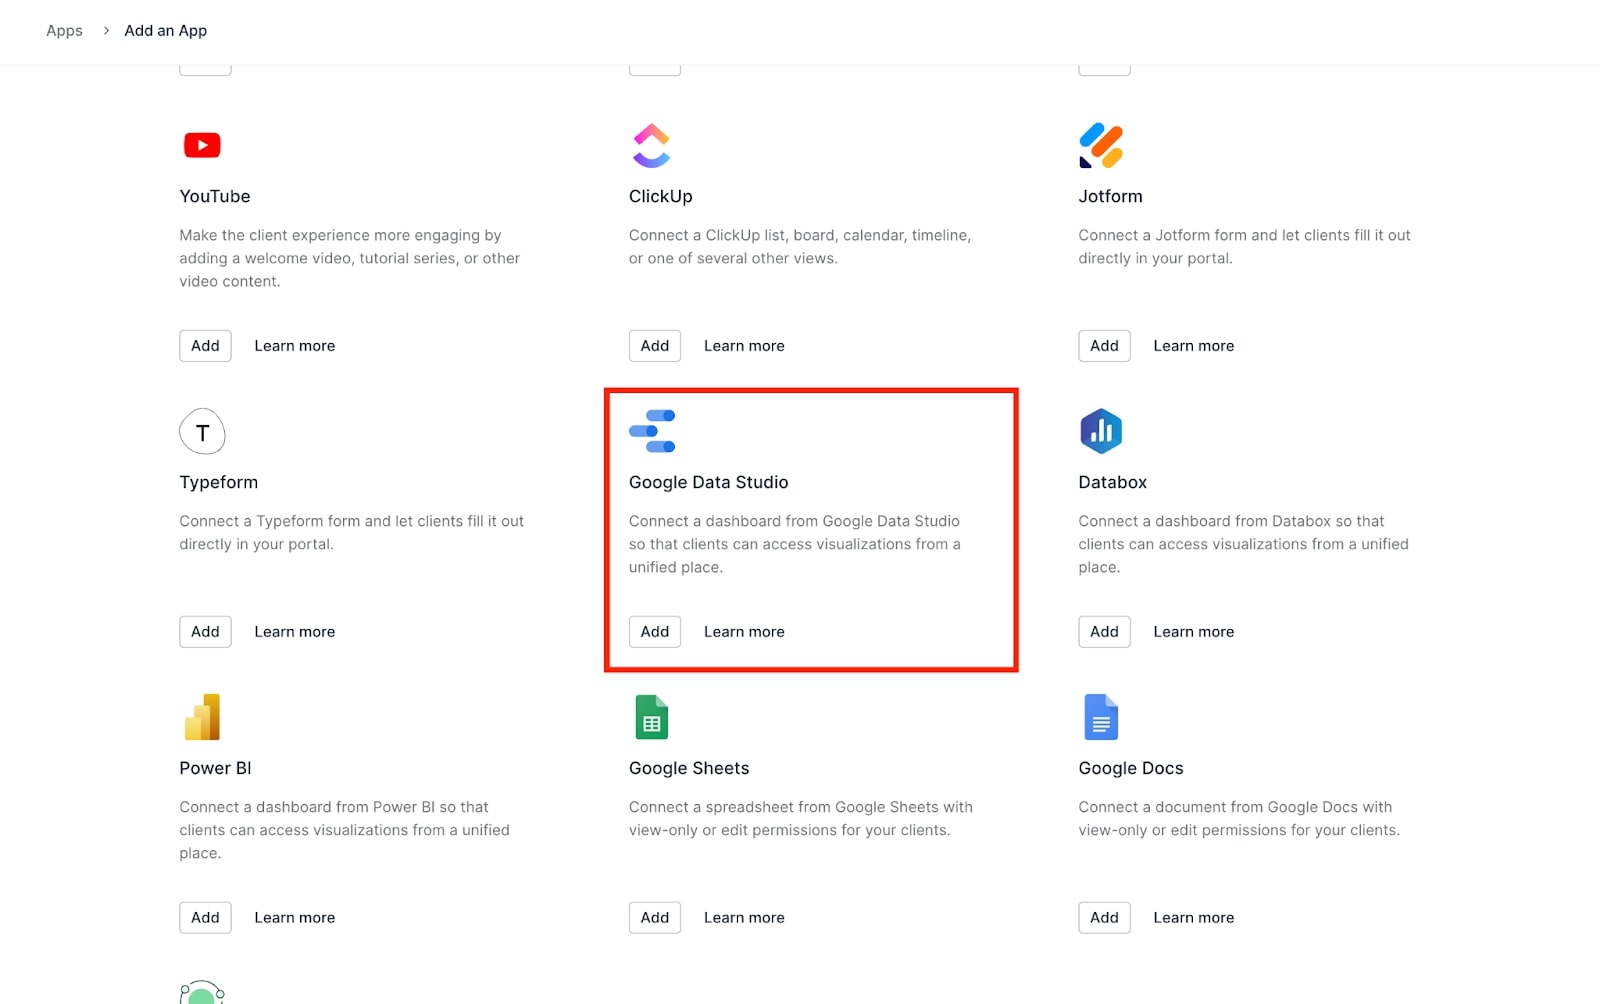Screen dimensions: 1600x1004
Task: Add the YouTube app
Action: tap(205, 346)
